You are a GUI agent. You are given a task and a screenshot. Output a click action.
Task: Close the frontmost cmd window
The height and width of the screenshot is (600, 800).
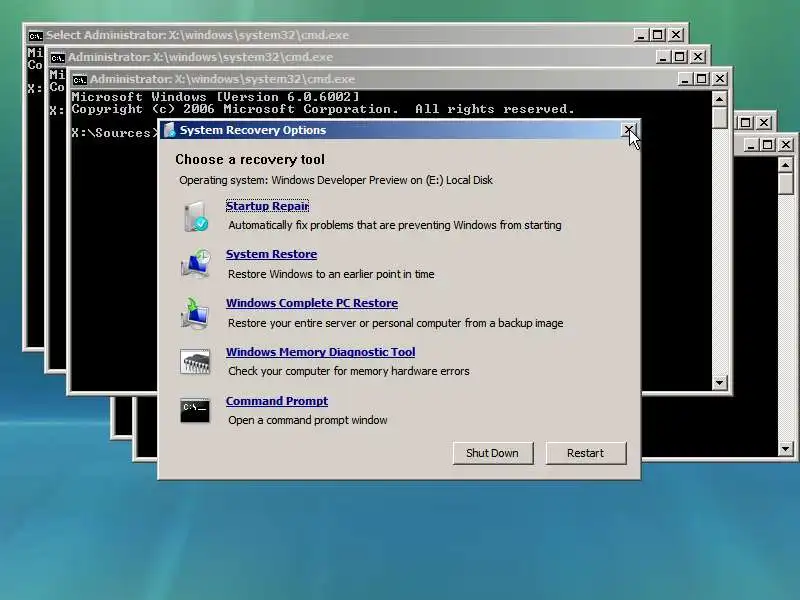pyautogui.click(x=720, y=79)
